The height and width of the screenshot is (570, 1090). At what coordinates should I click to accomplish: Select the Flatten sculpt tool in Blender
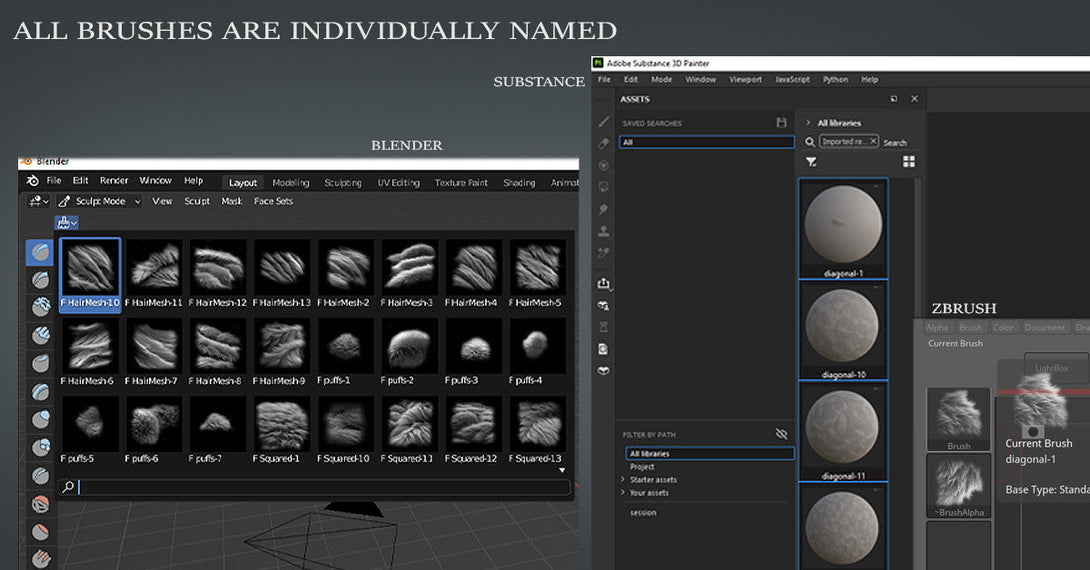(x=40, y=531)
